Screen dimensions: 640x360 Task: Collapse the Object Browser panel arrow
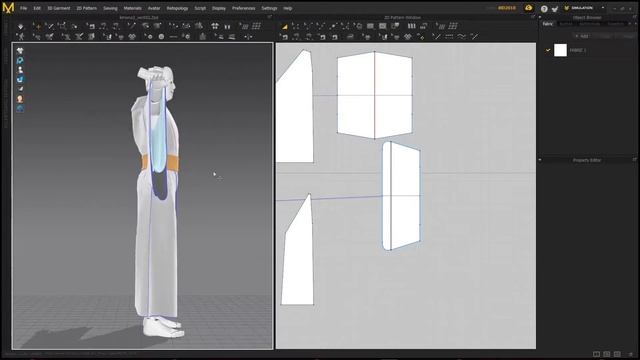pyautogui.click(x=540, y=18)
